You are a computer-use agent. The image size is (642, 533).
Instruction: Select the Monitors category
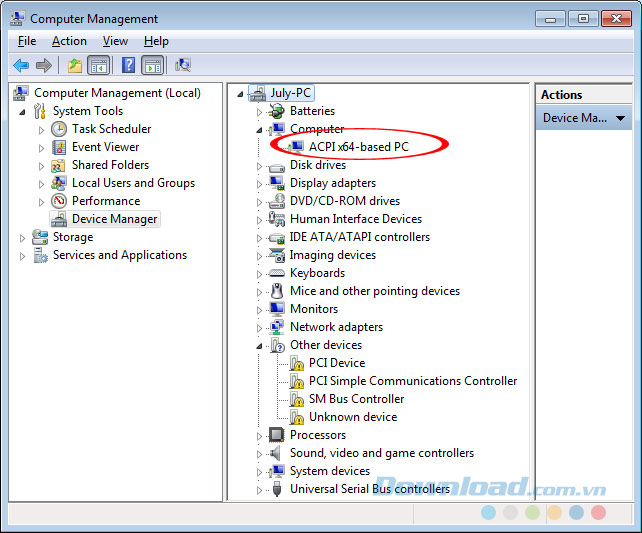(x=314, y=309)
